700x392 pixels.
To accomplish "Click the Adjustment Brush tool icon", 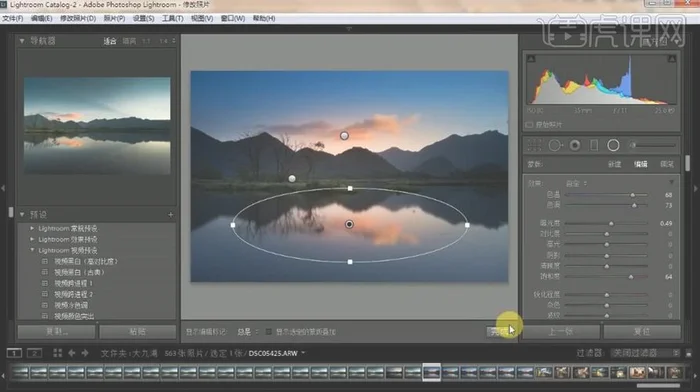I will coord(654,145).
